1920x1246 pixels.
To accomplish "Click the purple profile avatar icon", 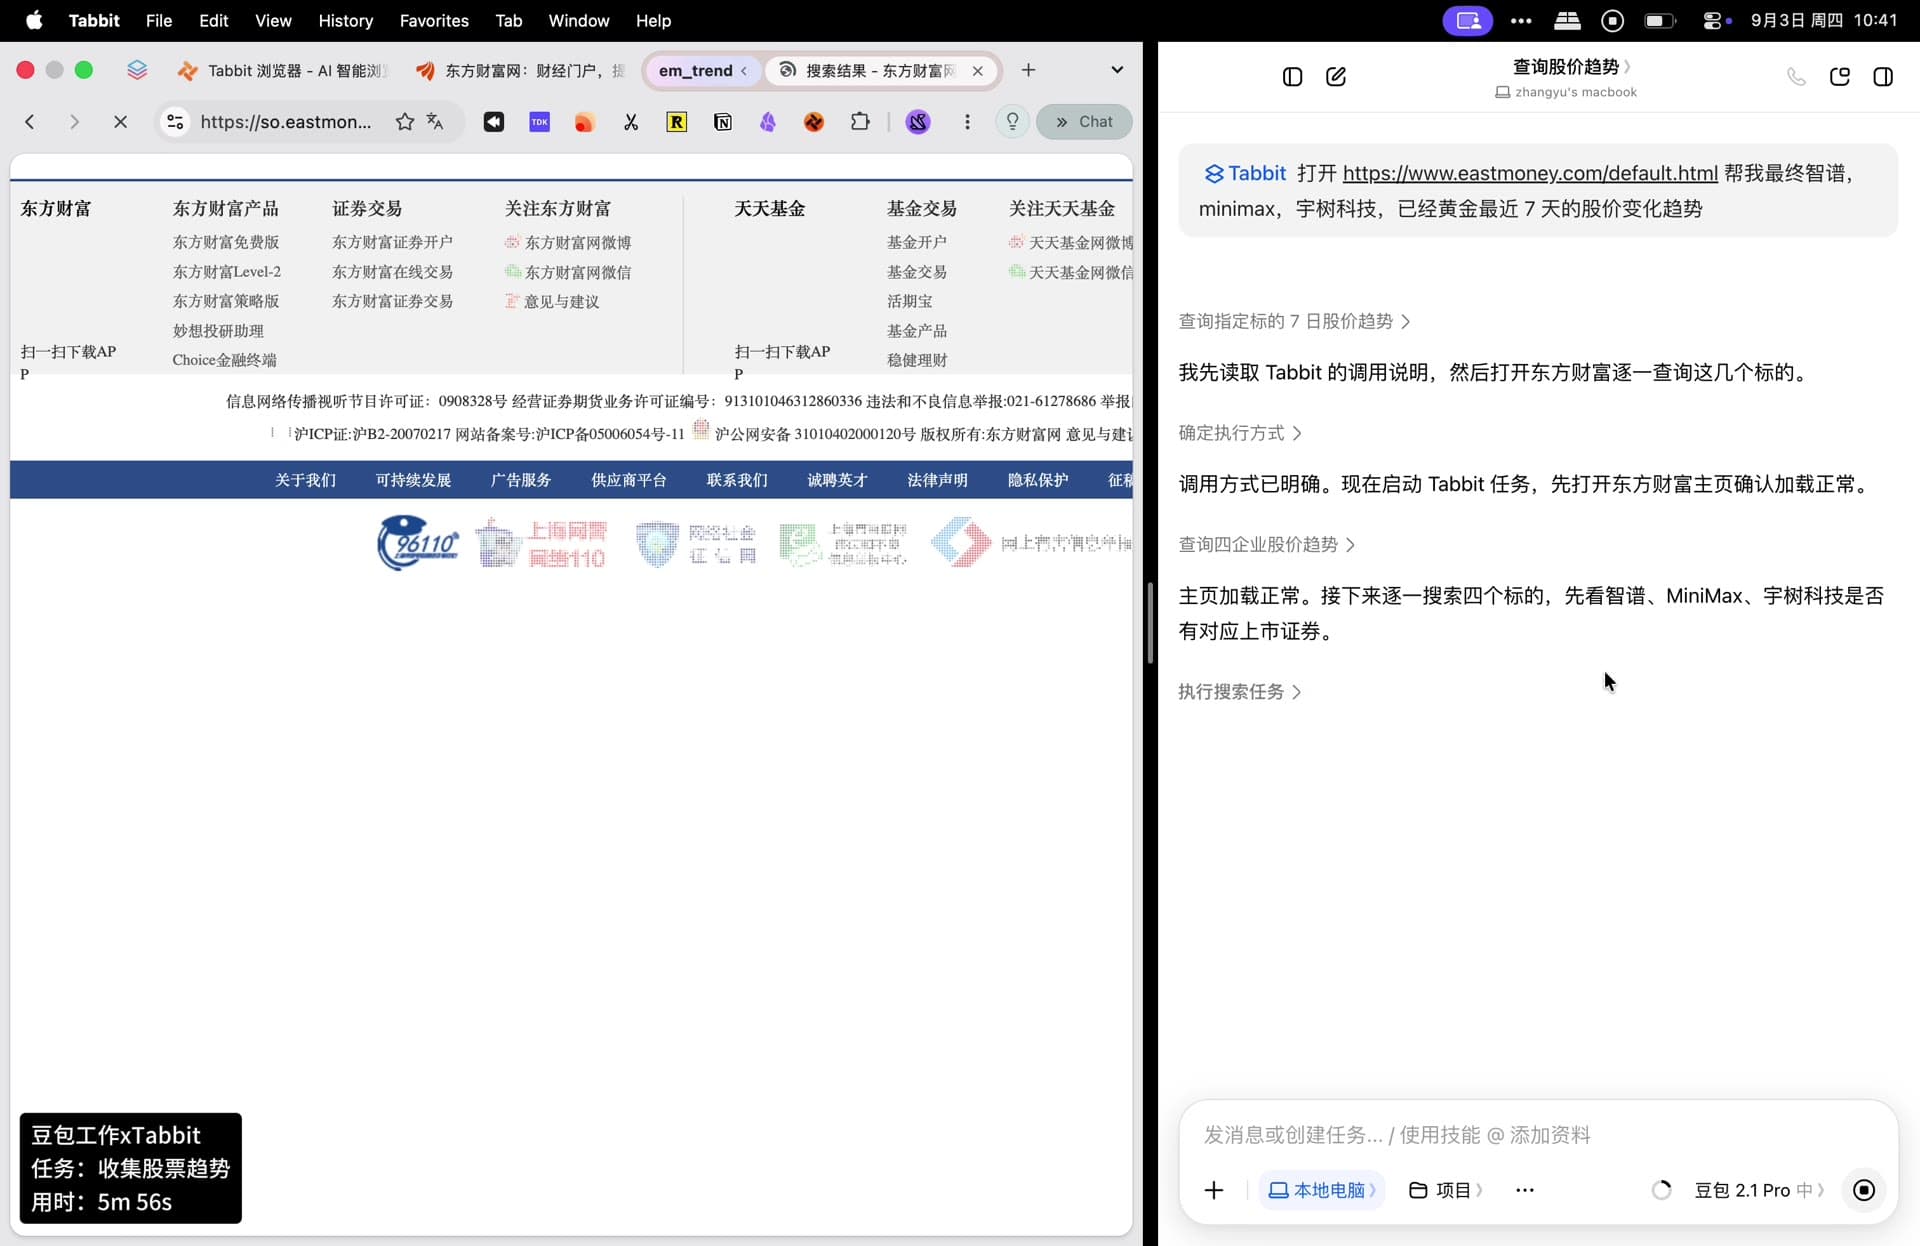I will tap(918, 122).
